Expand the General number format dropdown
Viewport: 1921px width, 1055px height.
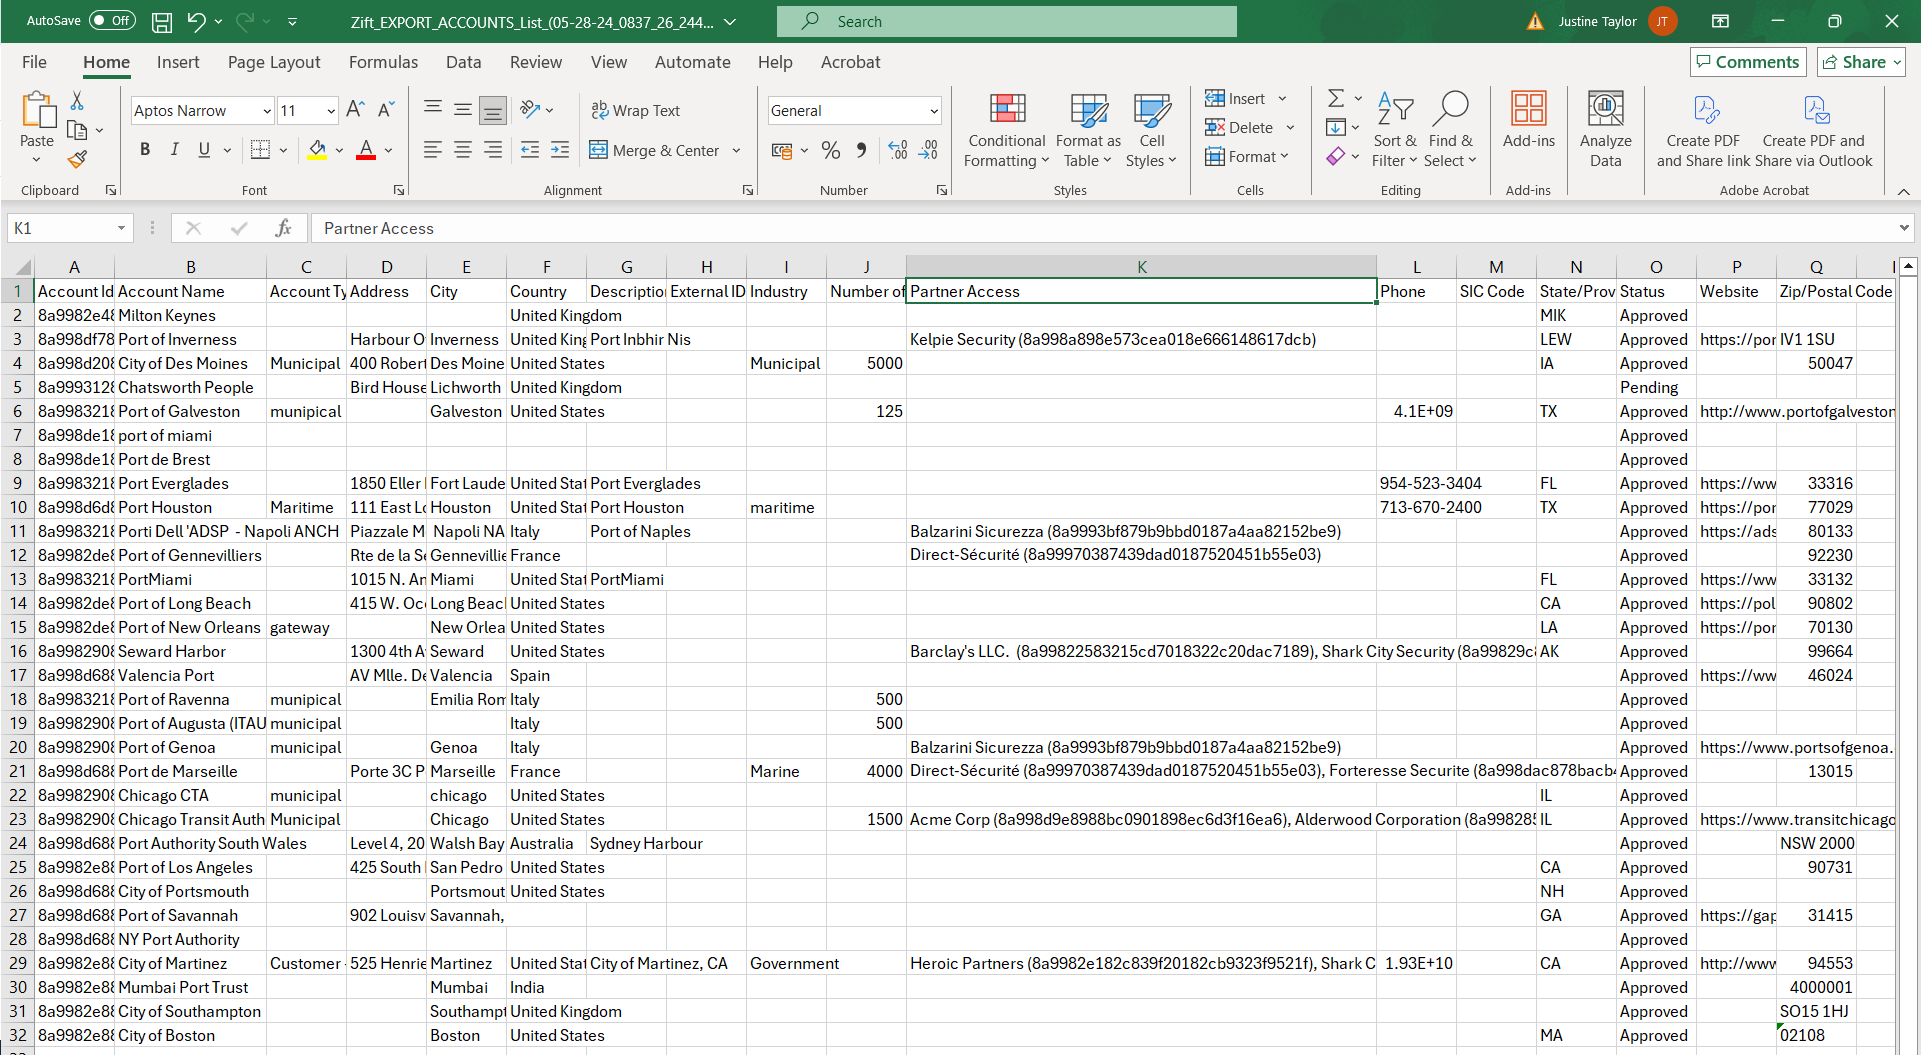click(934, 111)
